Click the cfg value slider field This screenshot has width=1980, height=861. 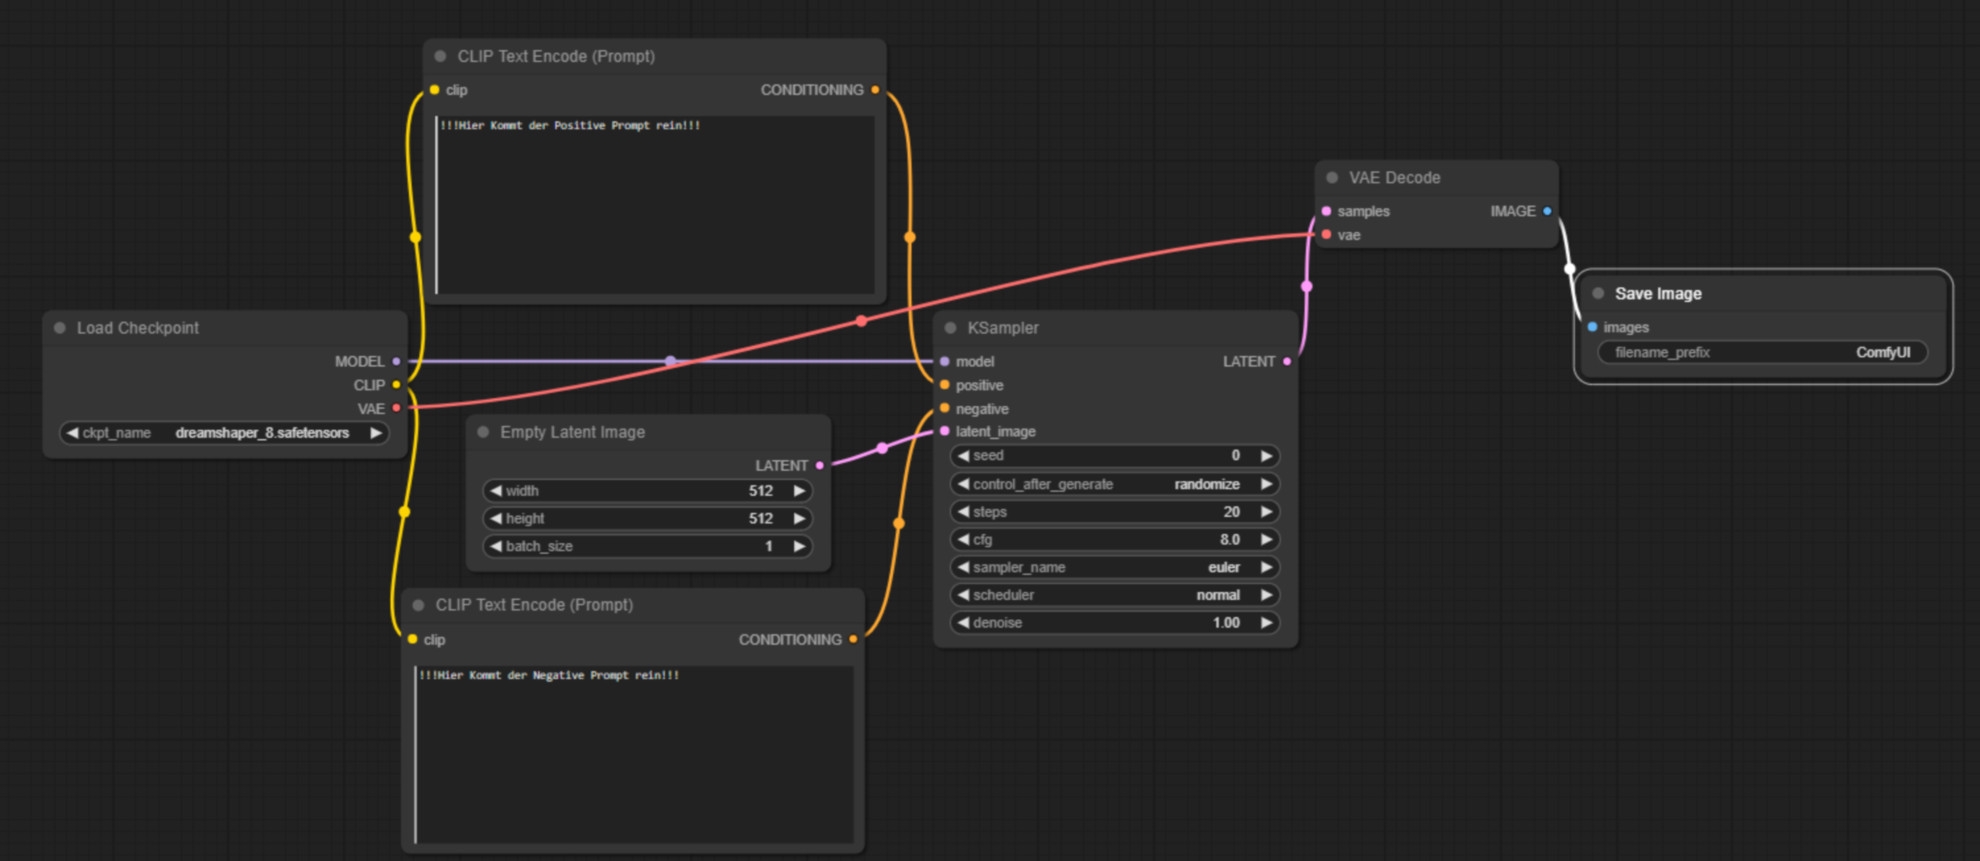click(x=1114, y=540)
